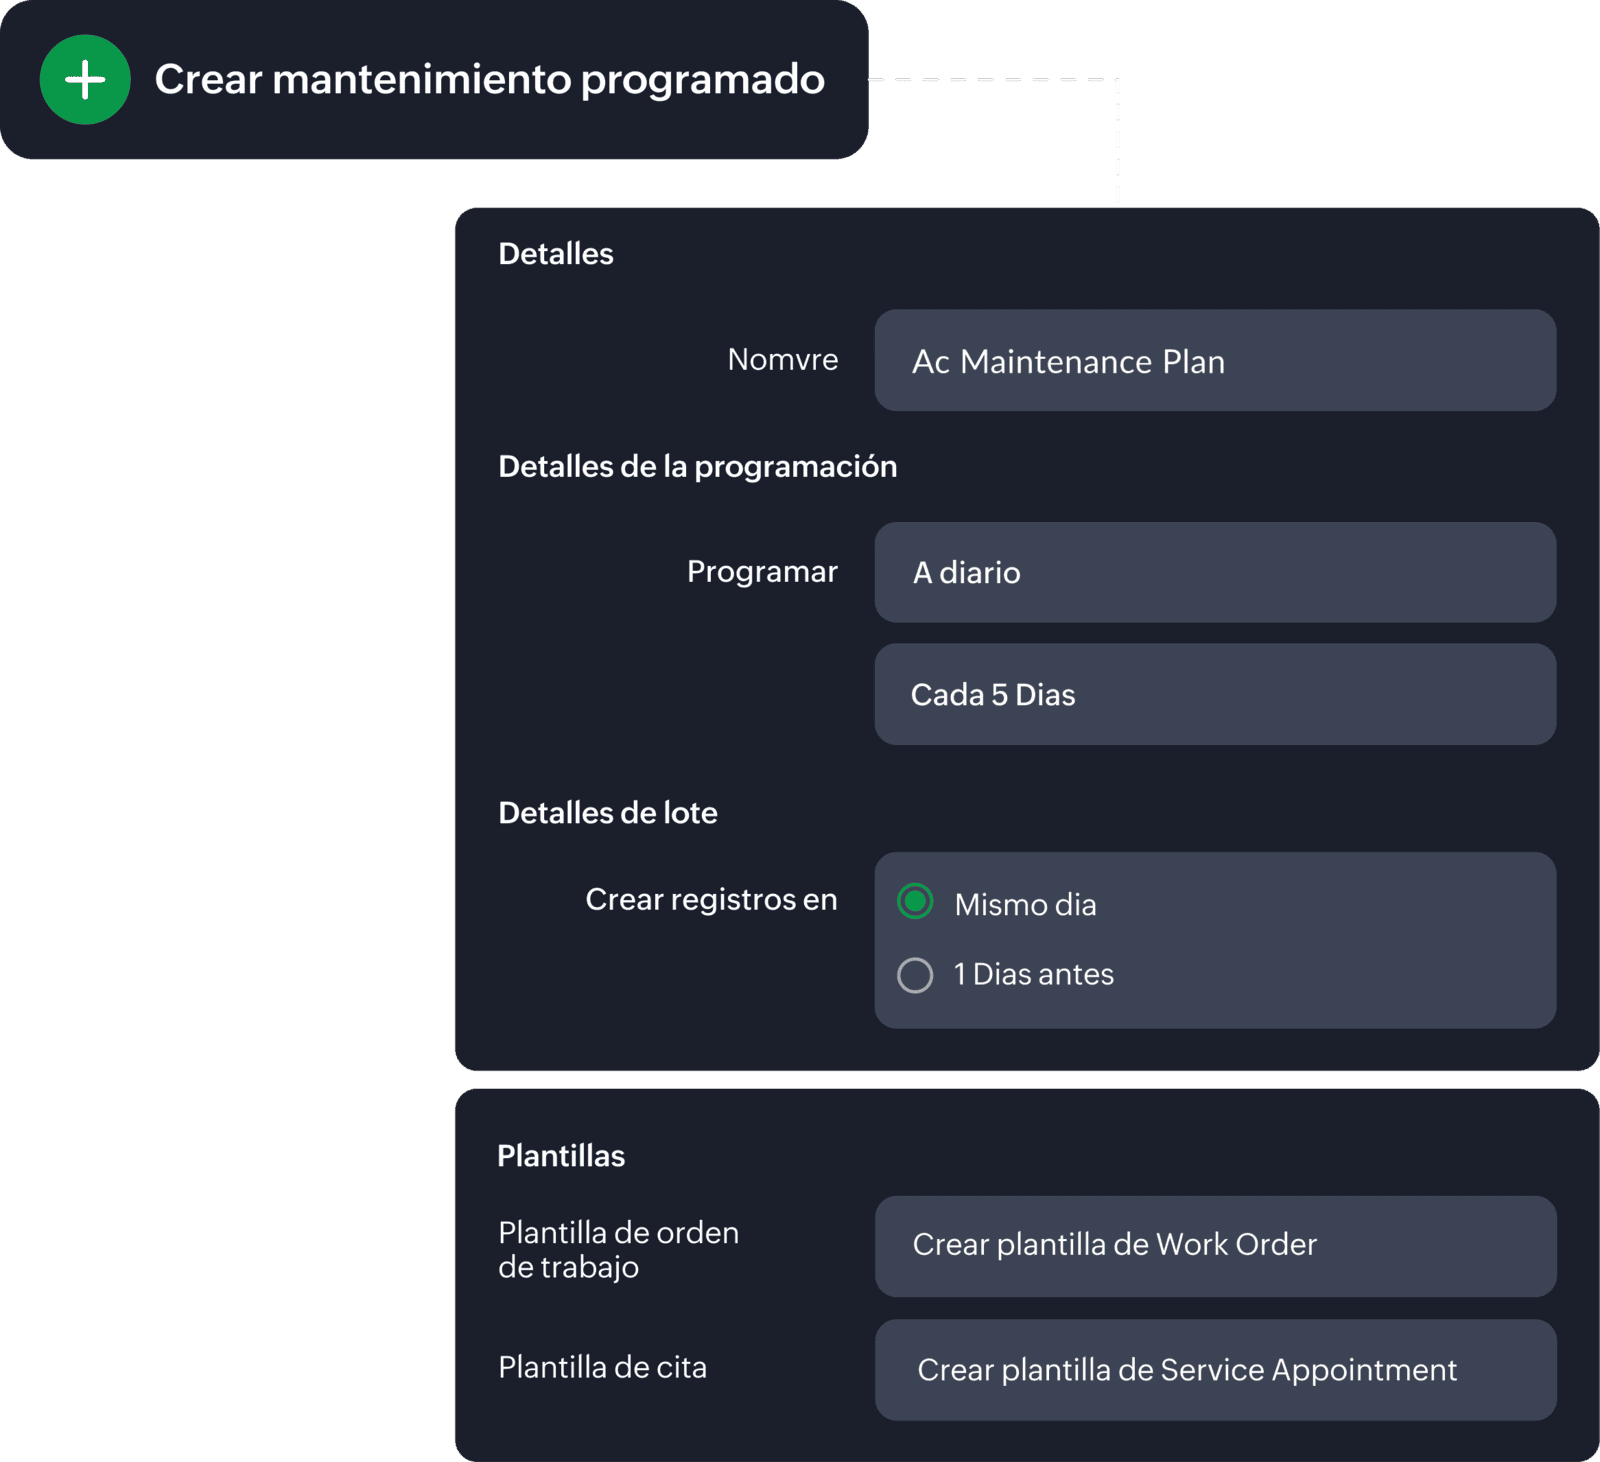Open the A diario schedule dropdown
The image size is (1600, 1462).
[x=1214, y=573]
